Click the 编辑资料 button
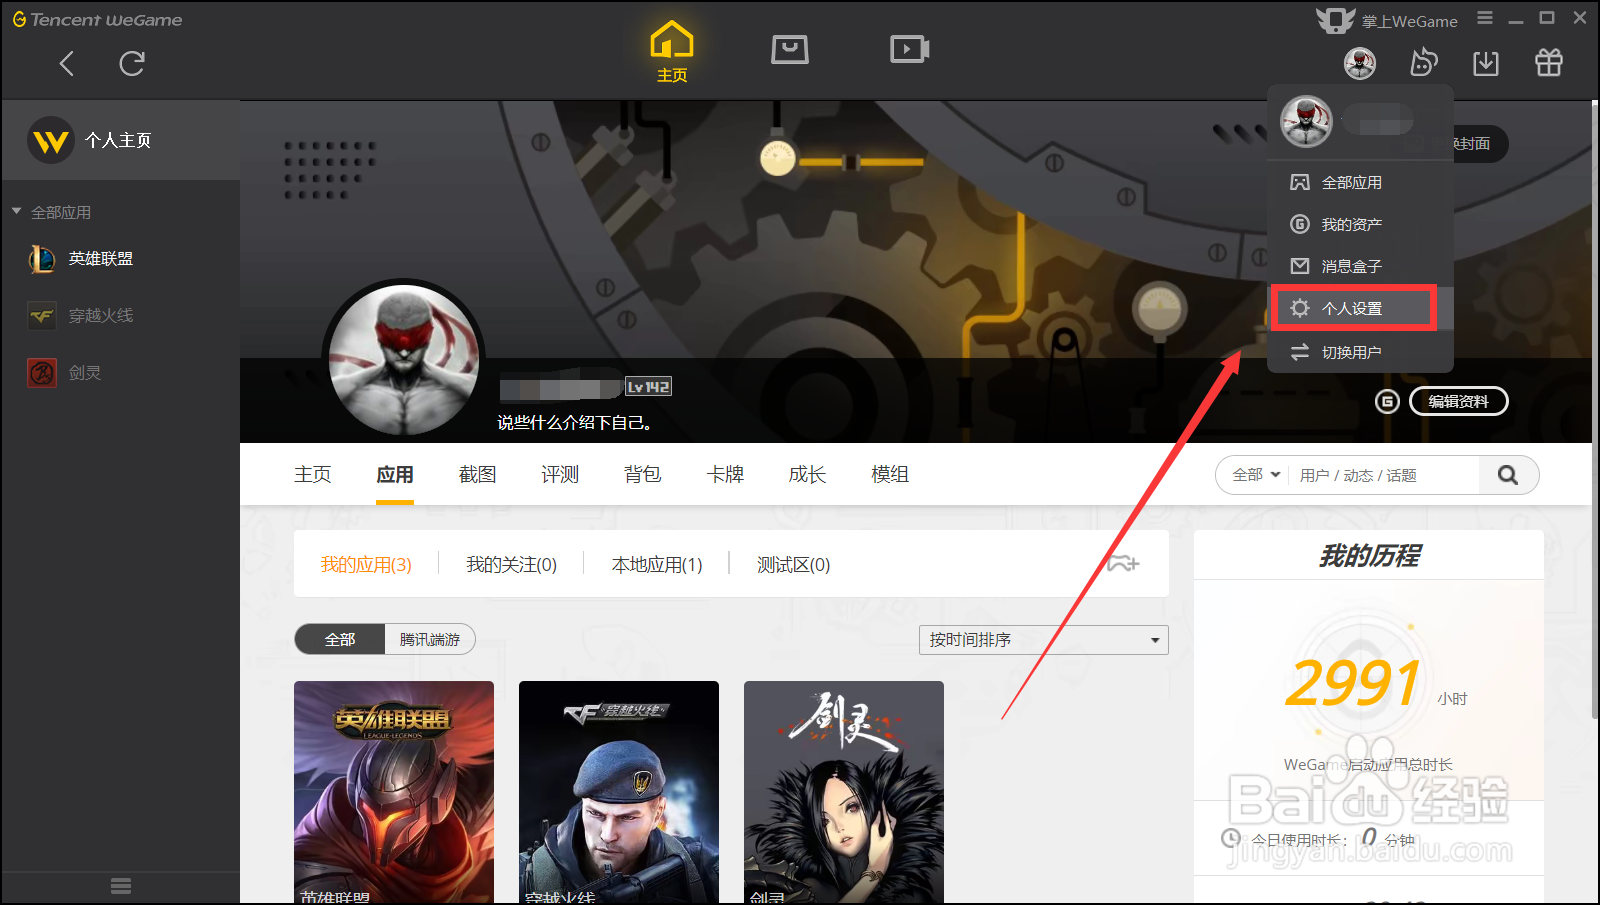 tap(1458, 401)
